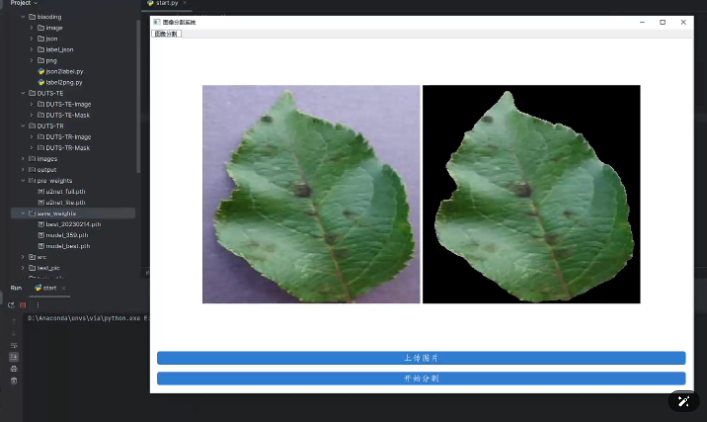This screenshot has width=707, height=422.
Task: Click the segmentation app window title icon
Action: (156, 22)
